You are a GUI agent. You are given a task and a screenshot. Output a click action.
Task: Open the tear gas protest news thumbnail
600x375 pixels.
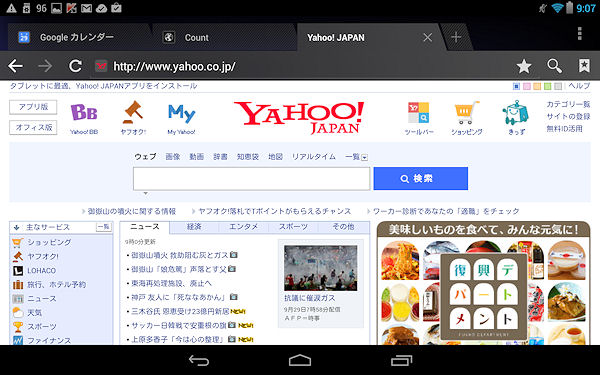pyautogui.click(x=320, y=268)
